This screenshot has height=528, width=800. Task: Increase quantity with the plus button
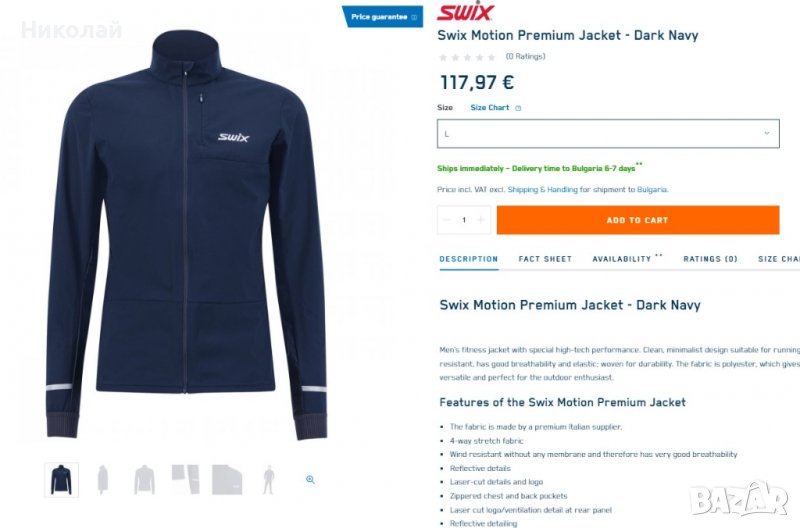click(x=481, y=220)
